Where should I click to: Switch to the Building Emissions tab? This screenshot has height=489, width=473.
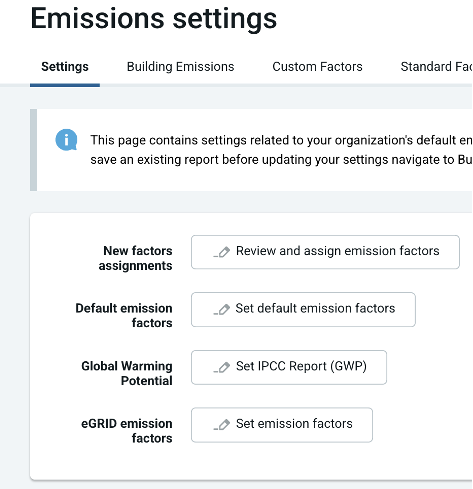[x=181, y=67]
